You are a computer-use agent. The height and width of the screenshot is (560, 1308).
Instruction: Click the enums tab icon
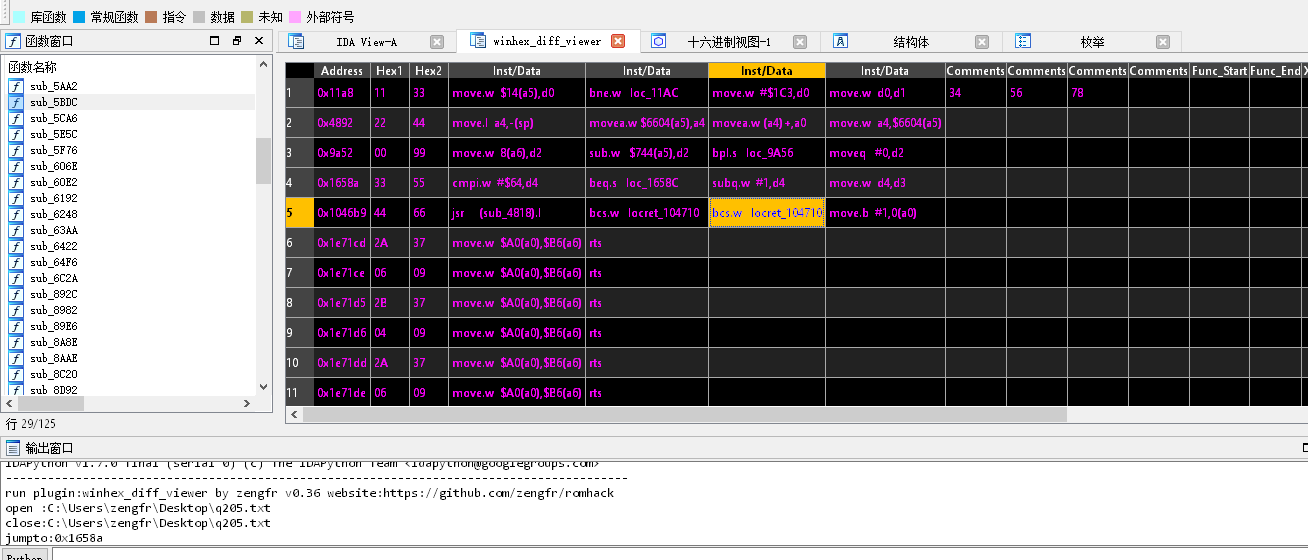1023,41
